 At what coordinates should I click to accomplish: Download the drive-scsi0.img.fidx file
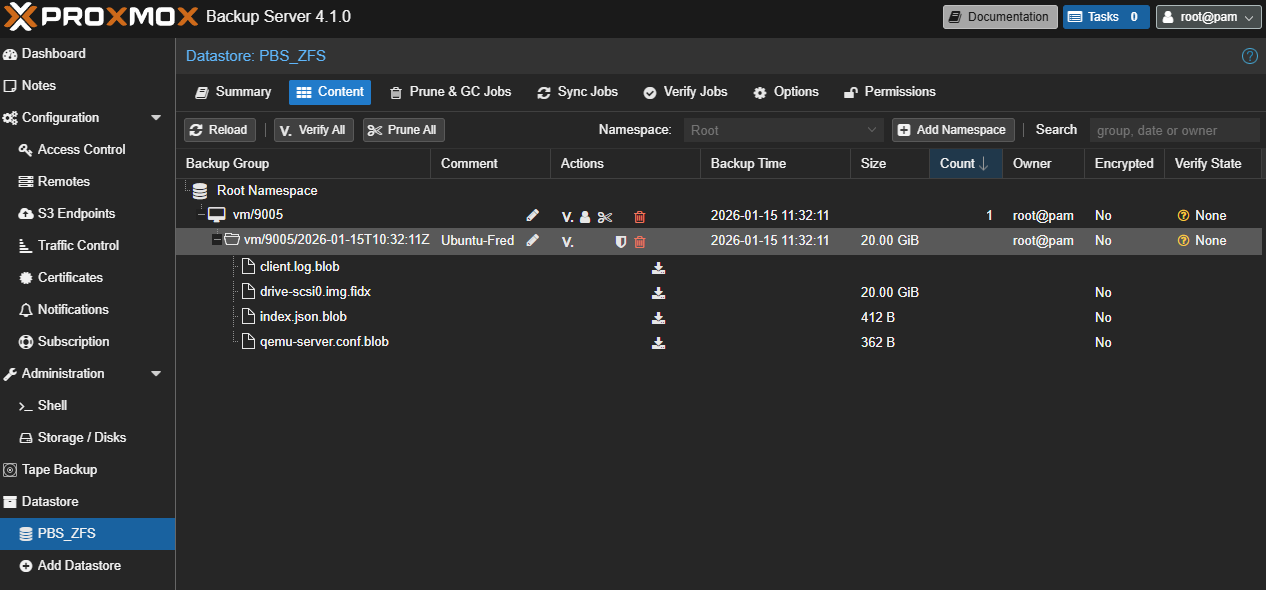tap(658, 293)
